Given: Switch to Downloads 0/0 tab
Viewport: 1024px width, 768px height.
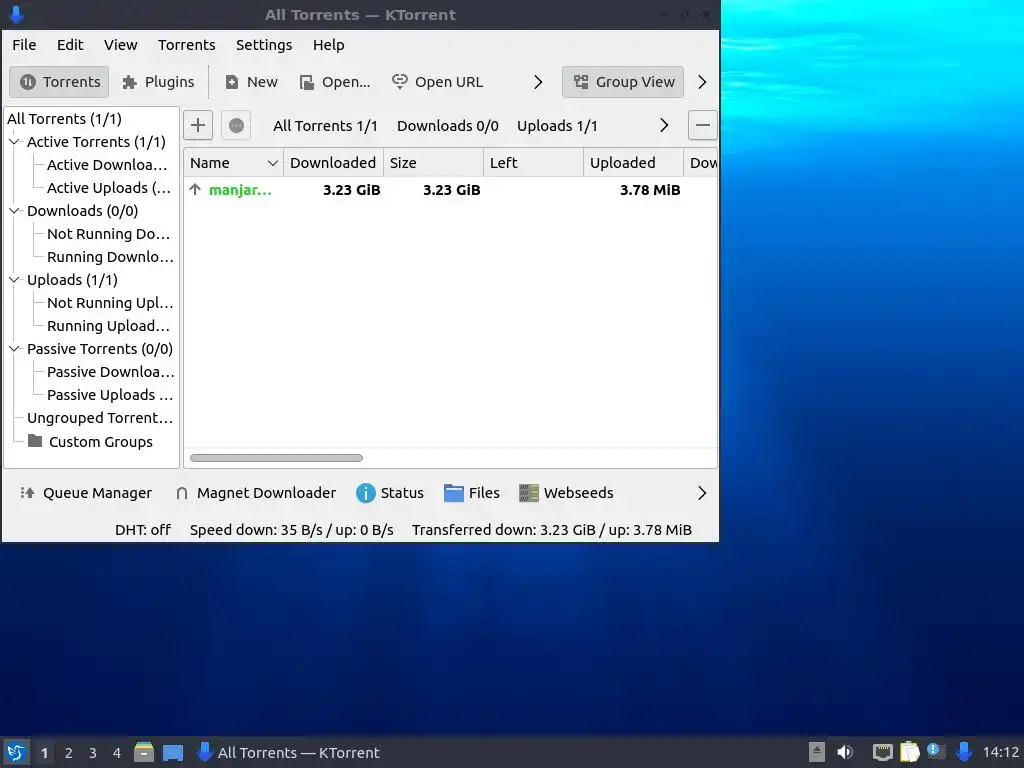Looking at the screenshot, I should click(x=448, y=126).
